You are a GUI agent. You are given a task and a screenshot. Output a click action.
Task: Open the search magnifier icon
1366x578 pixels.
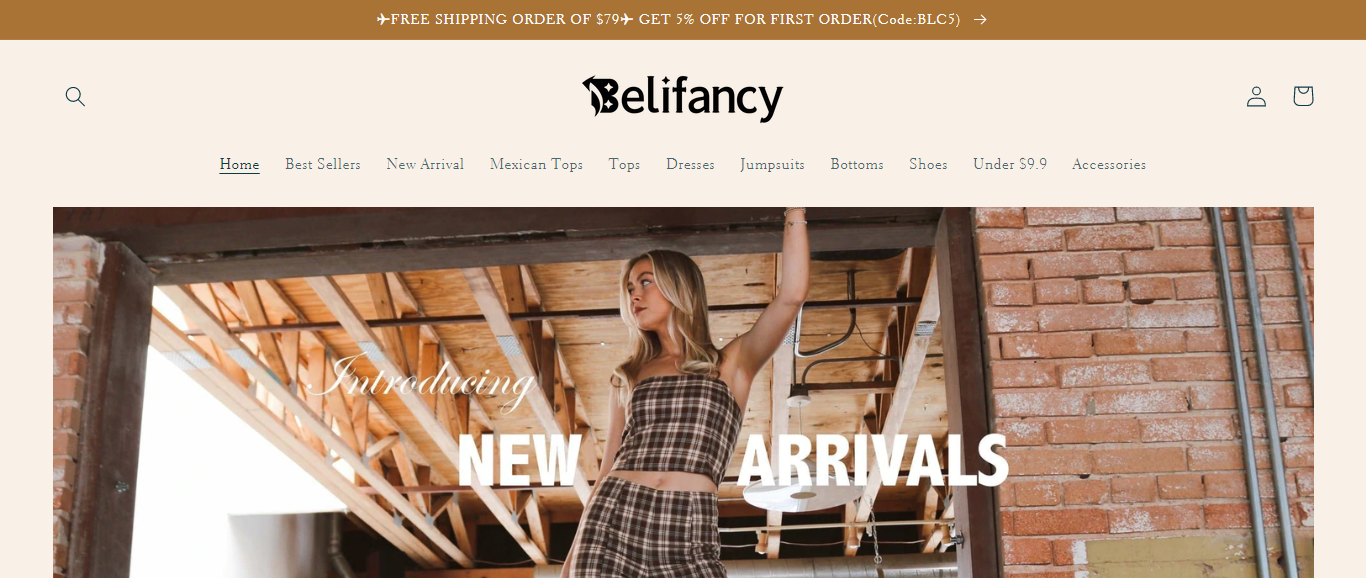[x=75, y=96]
